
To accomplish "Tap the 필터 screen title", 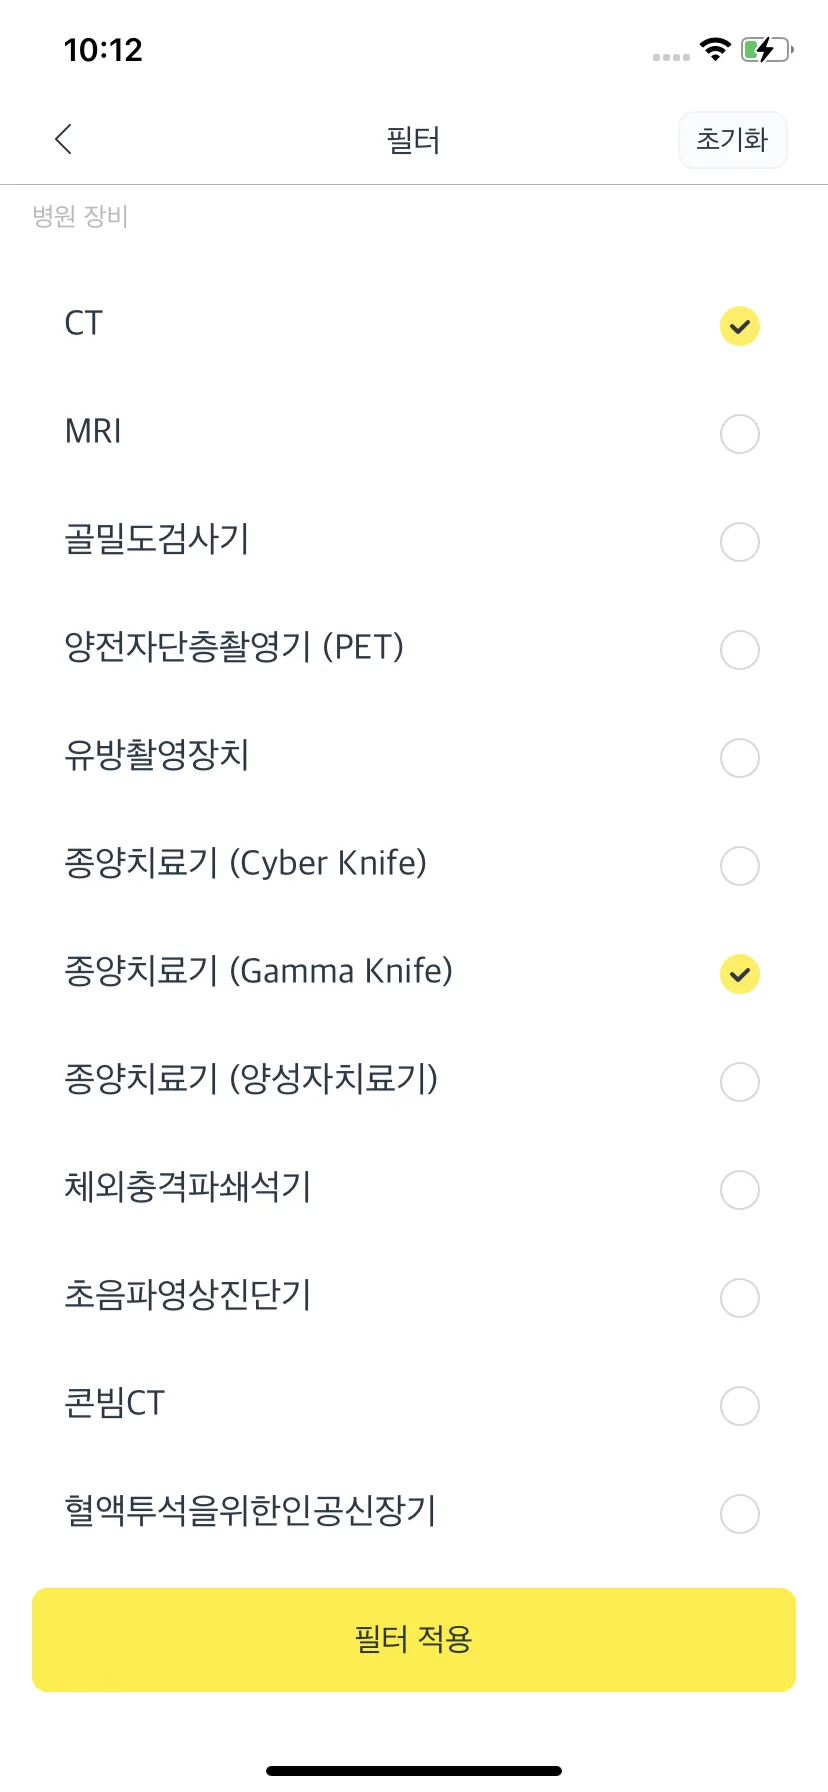I will click(413, 140).
